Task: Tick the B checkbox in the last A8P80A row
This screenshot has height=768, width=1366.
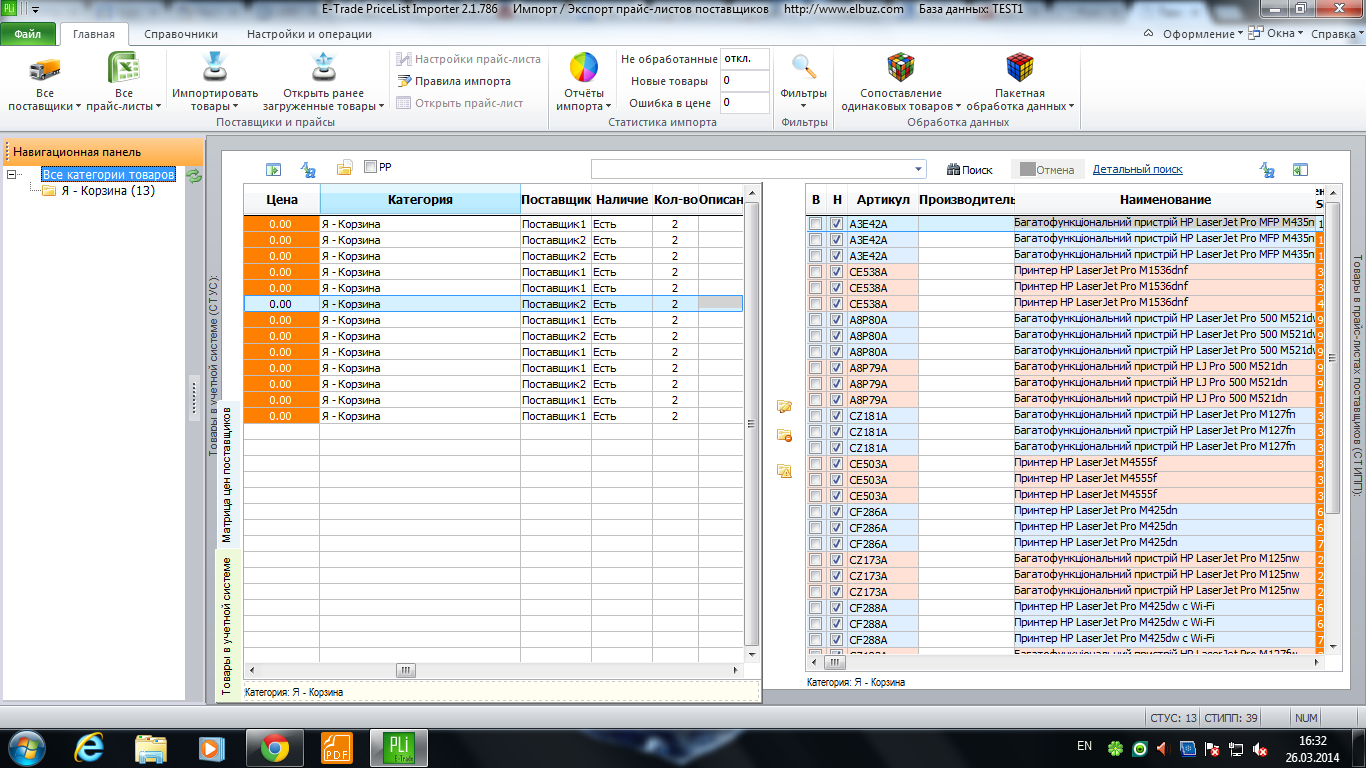Action: (816, 352)
